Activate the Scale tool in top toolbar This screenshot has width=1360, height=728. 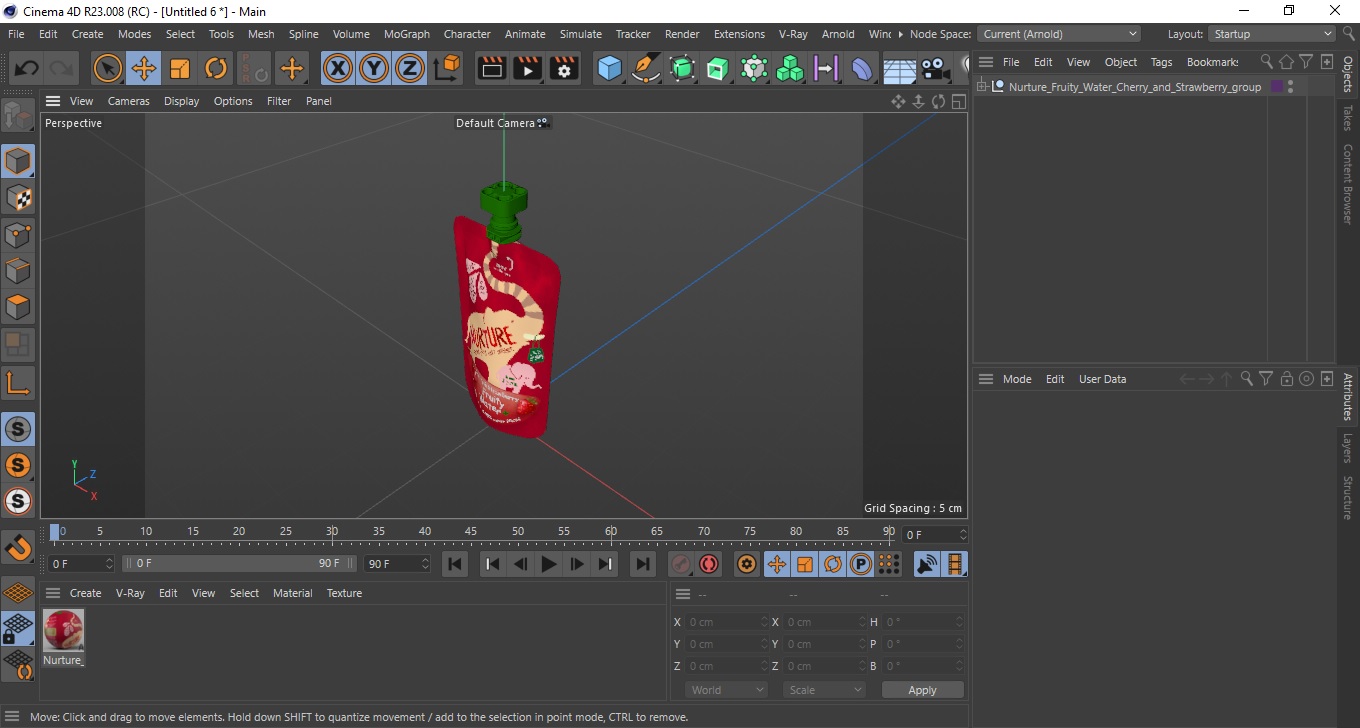coord(180,69)
